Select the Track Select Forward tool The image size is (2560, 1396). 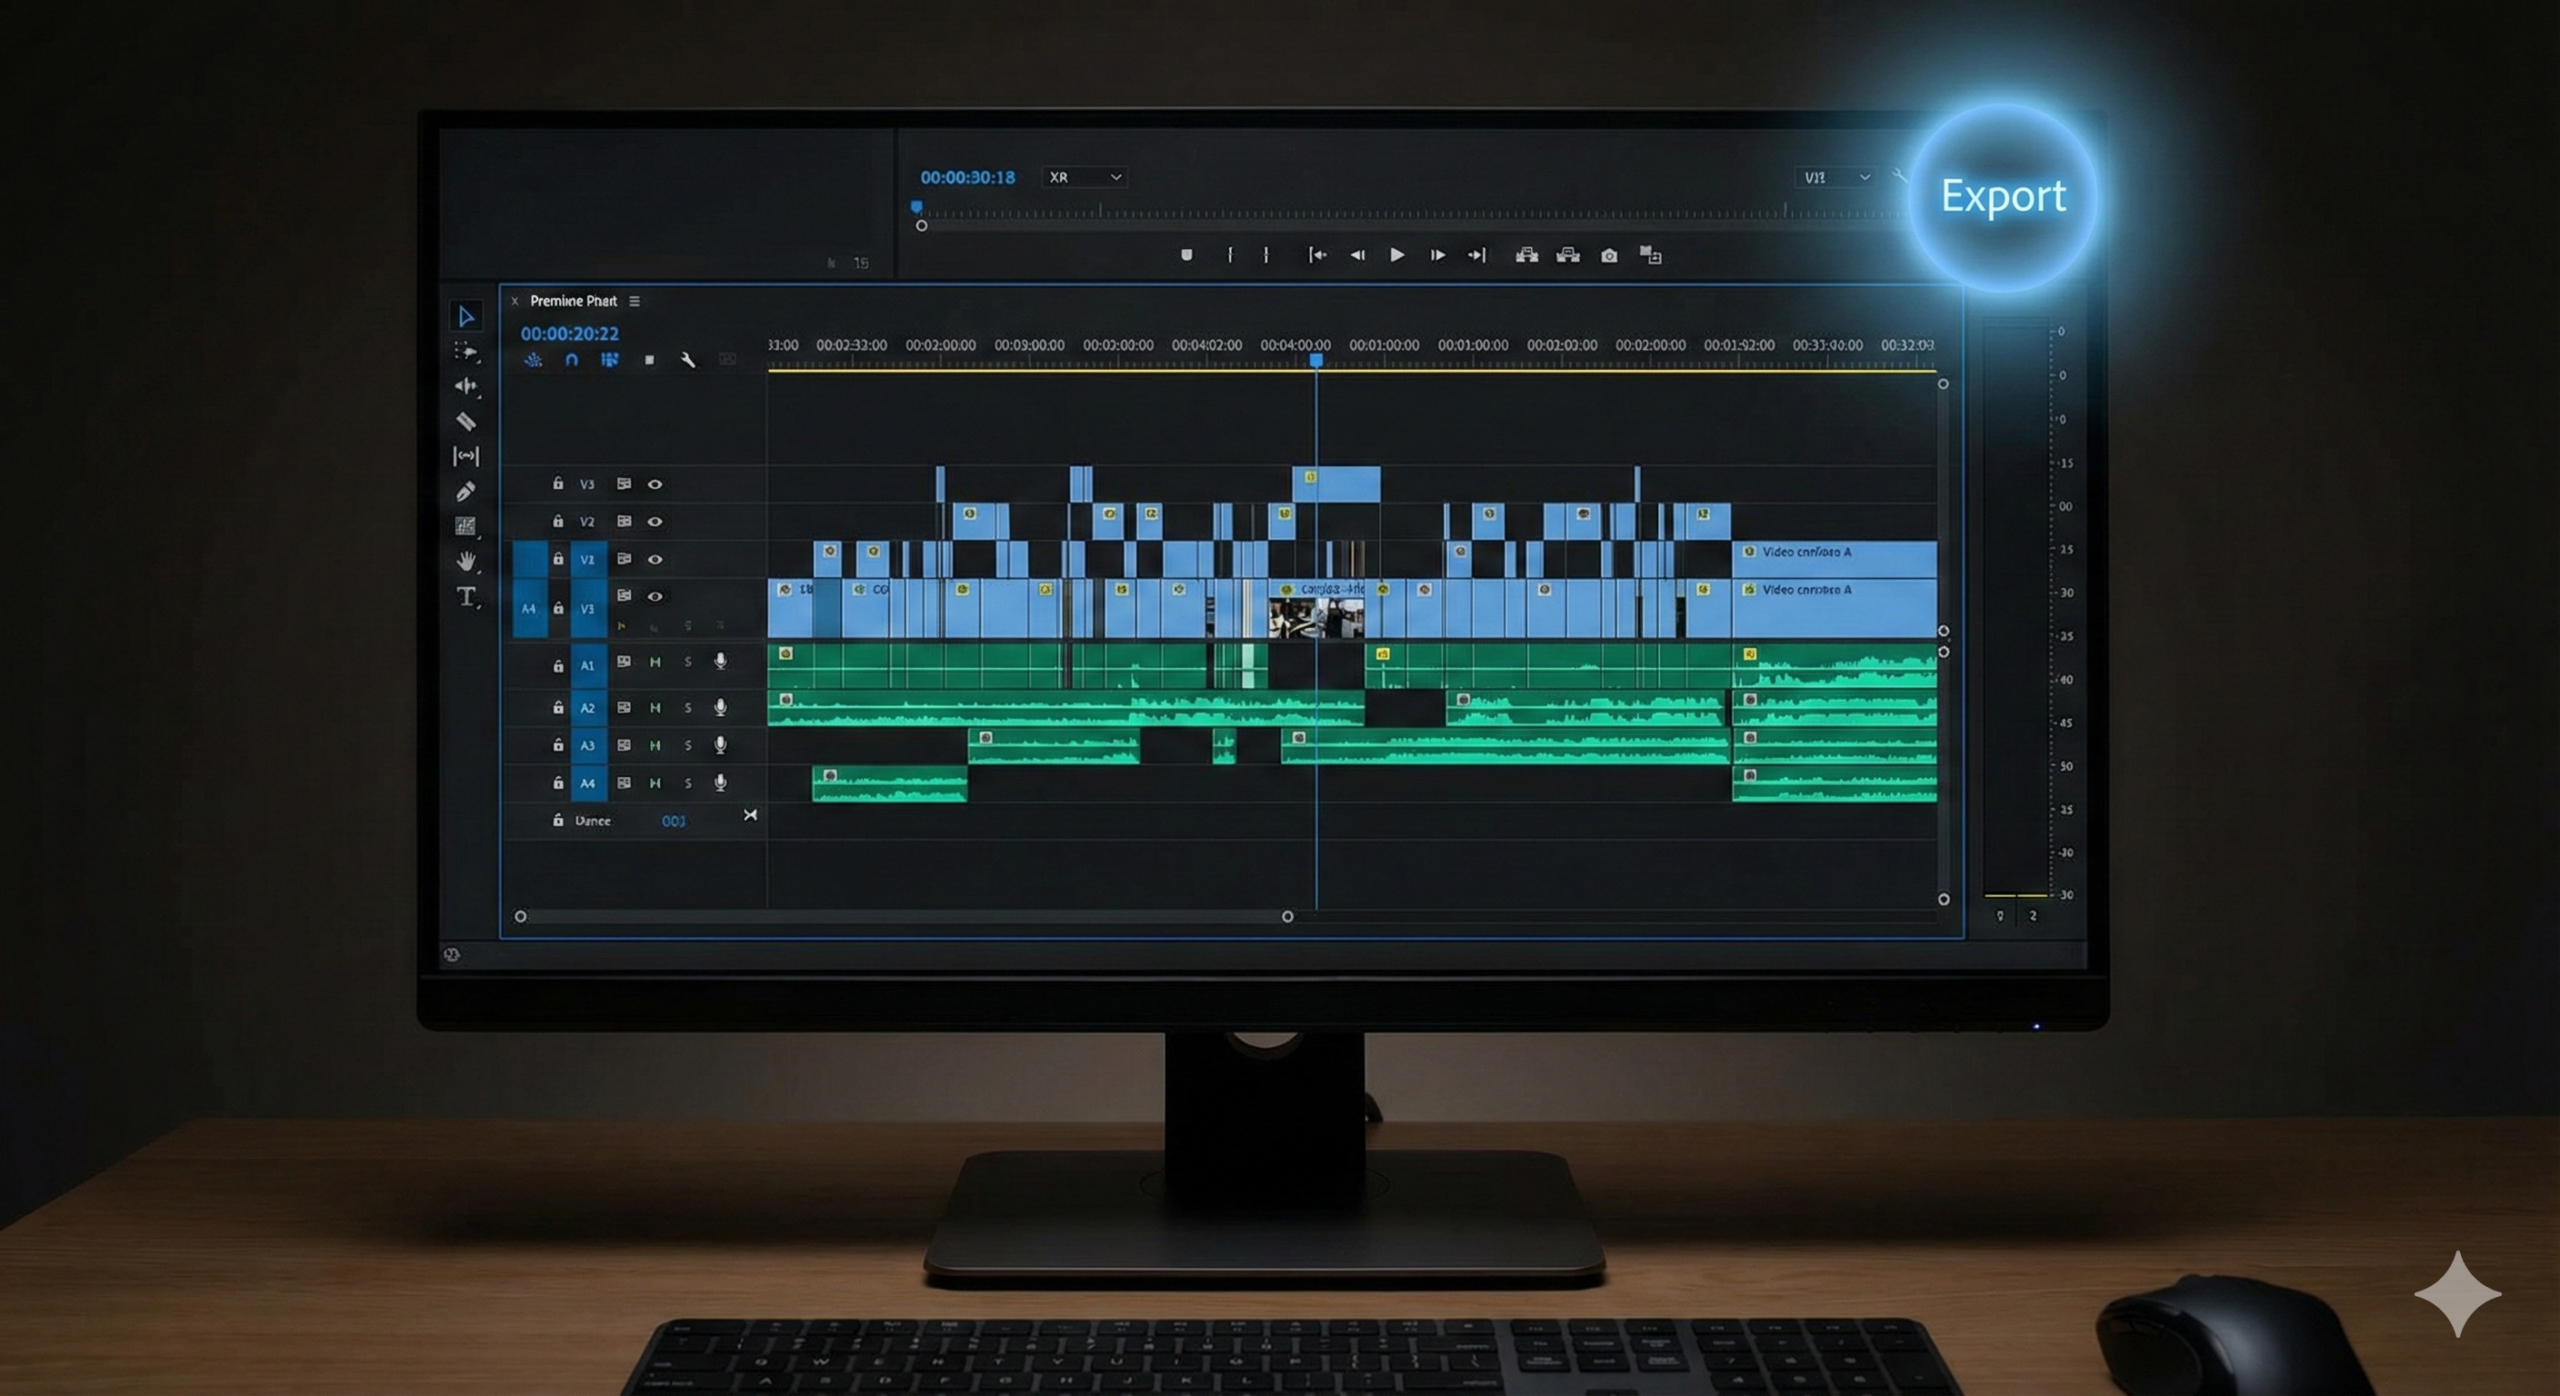[x=466, y=352]
